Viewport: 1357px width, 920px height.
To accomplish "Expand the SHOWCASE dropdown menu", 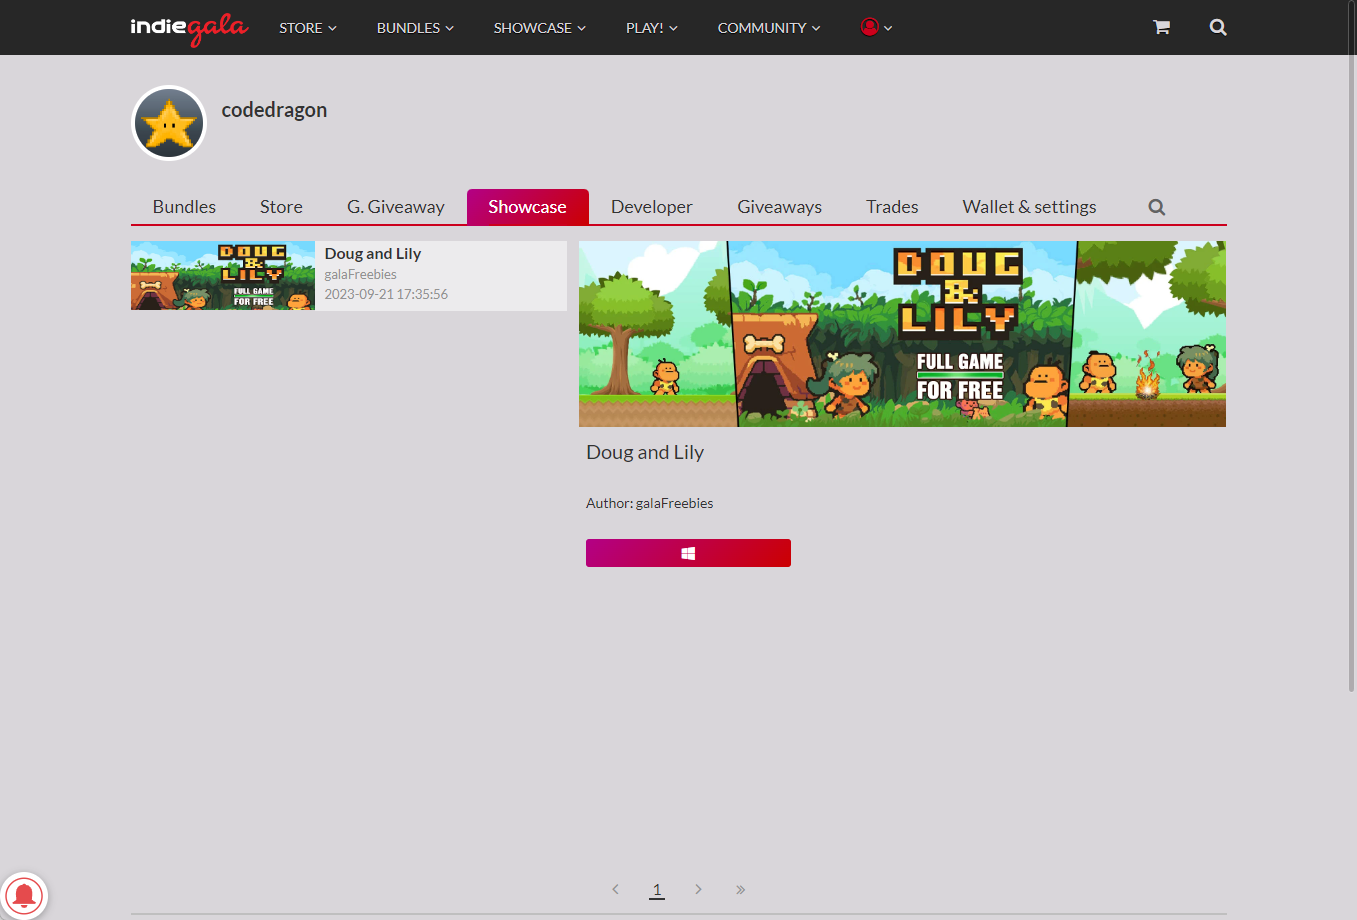I will [x=540, y=28].
